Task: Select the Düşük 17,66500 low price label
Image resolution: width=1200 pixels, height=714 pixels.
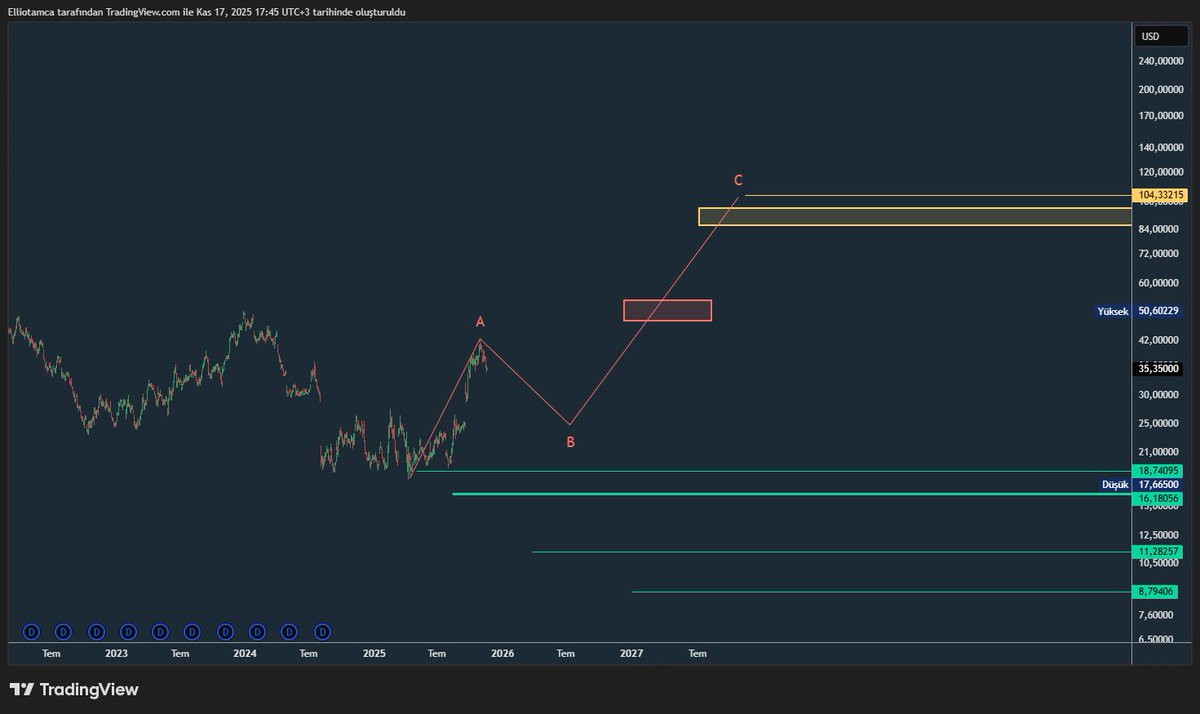Action: 1140,484
